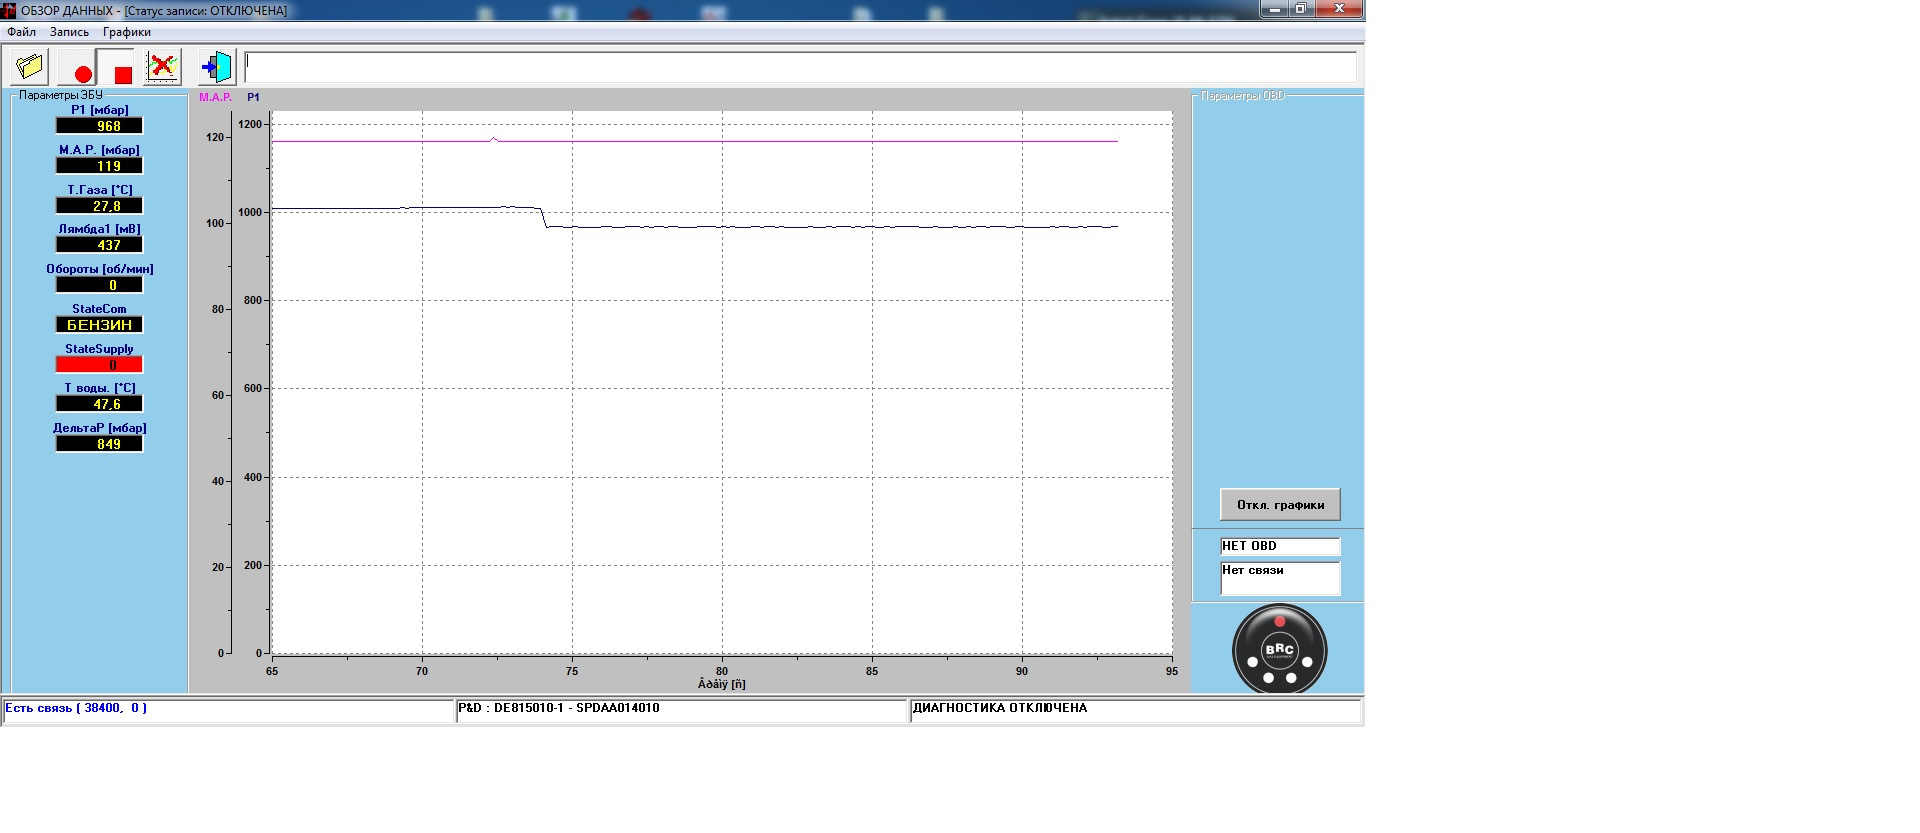Click the red StateSupply value display

(99, 365)
